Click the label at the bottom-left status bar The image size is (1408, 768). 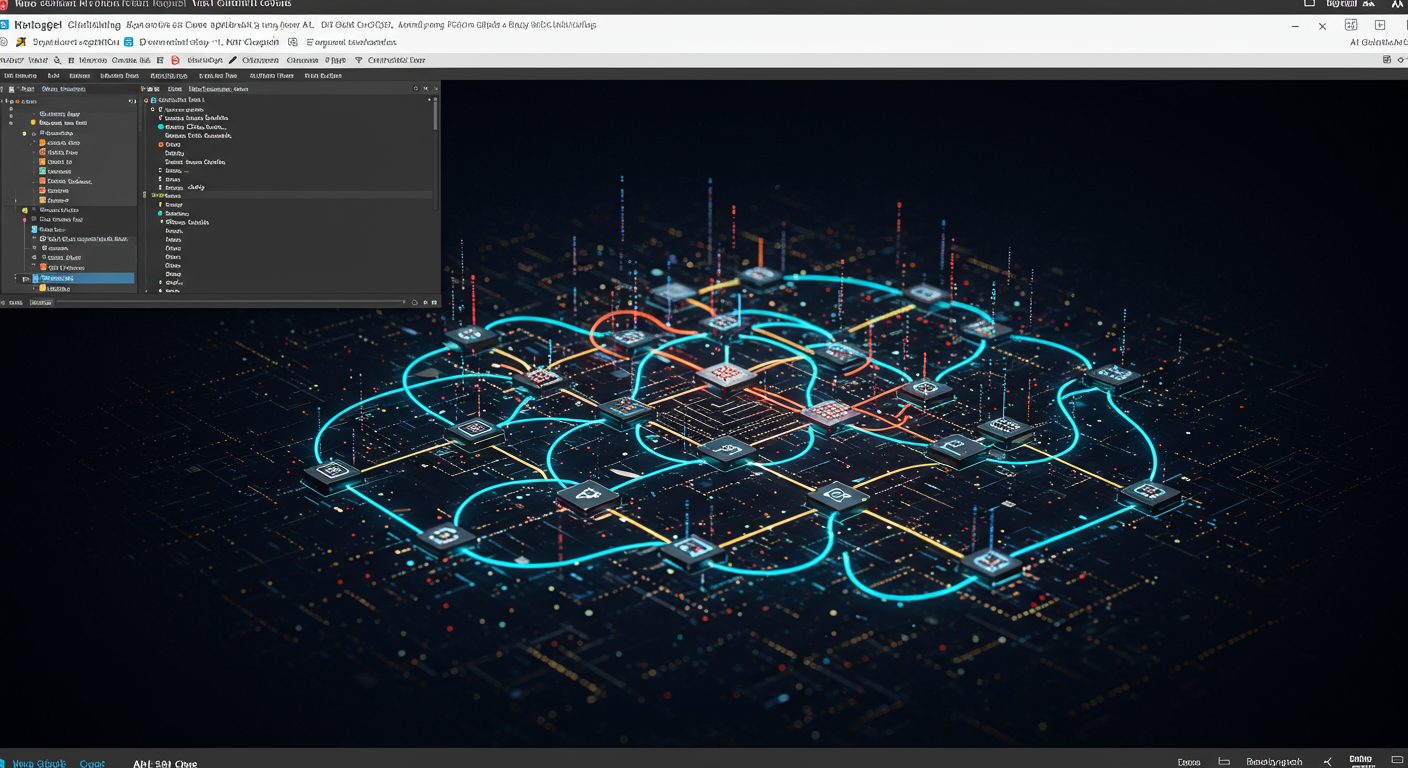click(38, 763)
